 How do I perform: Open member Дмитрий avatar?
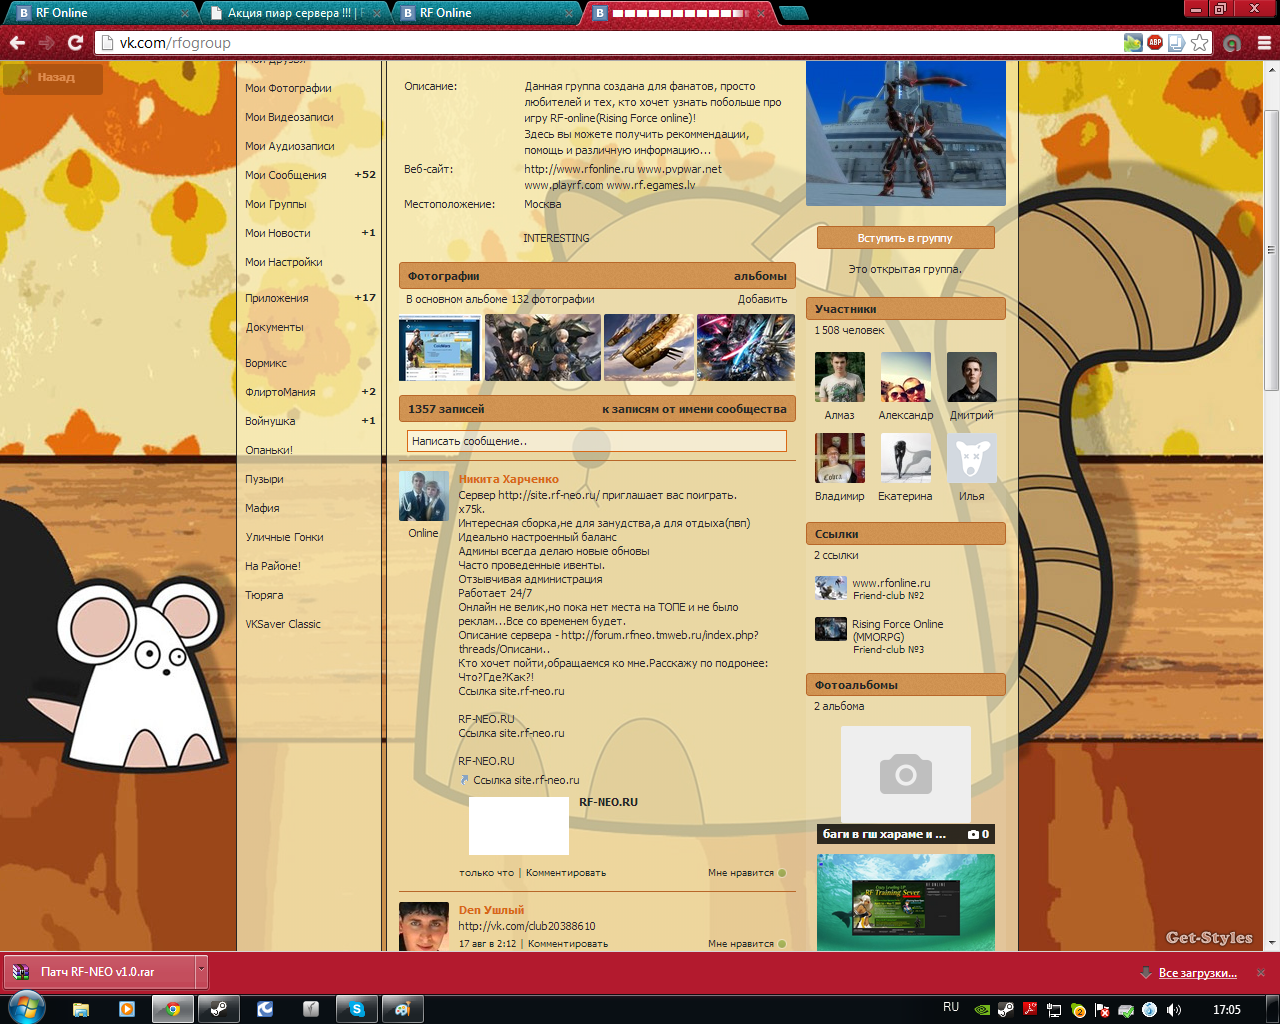pyautogui.click(x=972, y=377)
